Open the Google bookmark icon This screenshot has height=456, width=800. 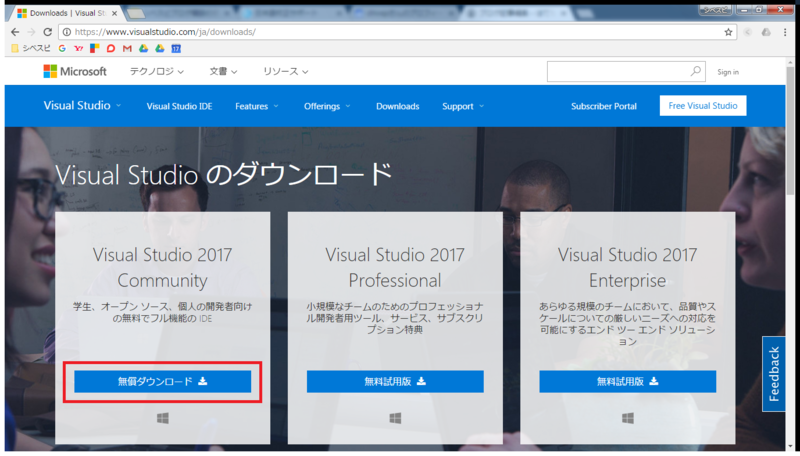tap(62, 48)
